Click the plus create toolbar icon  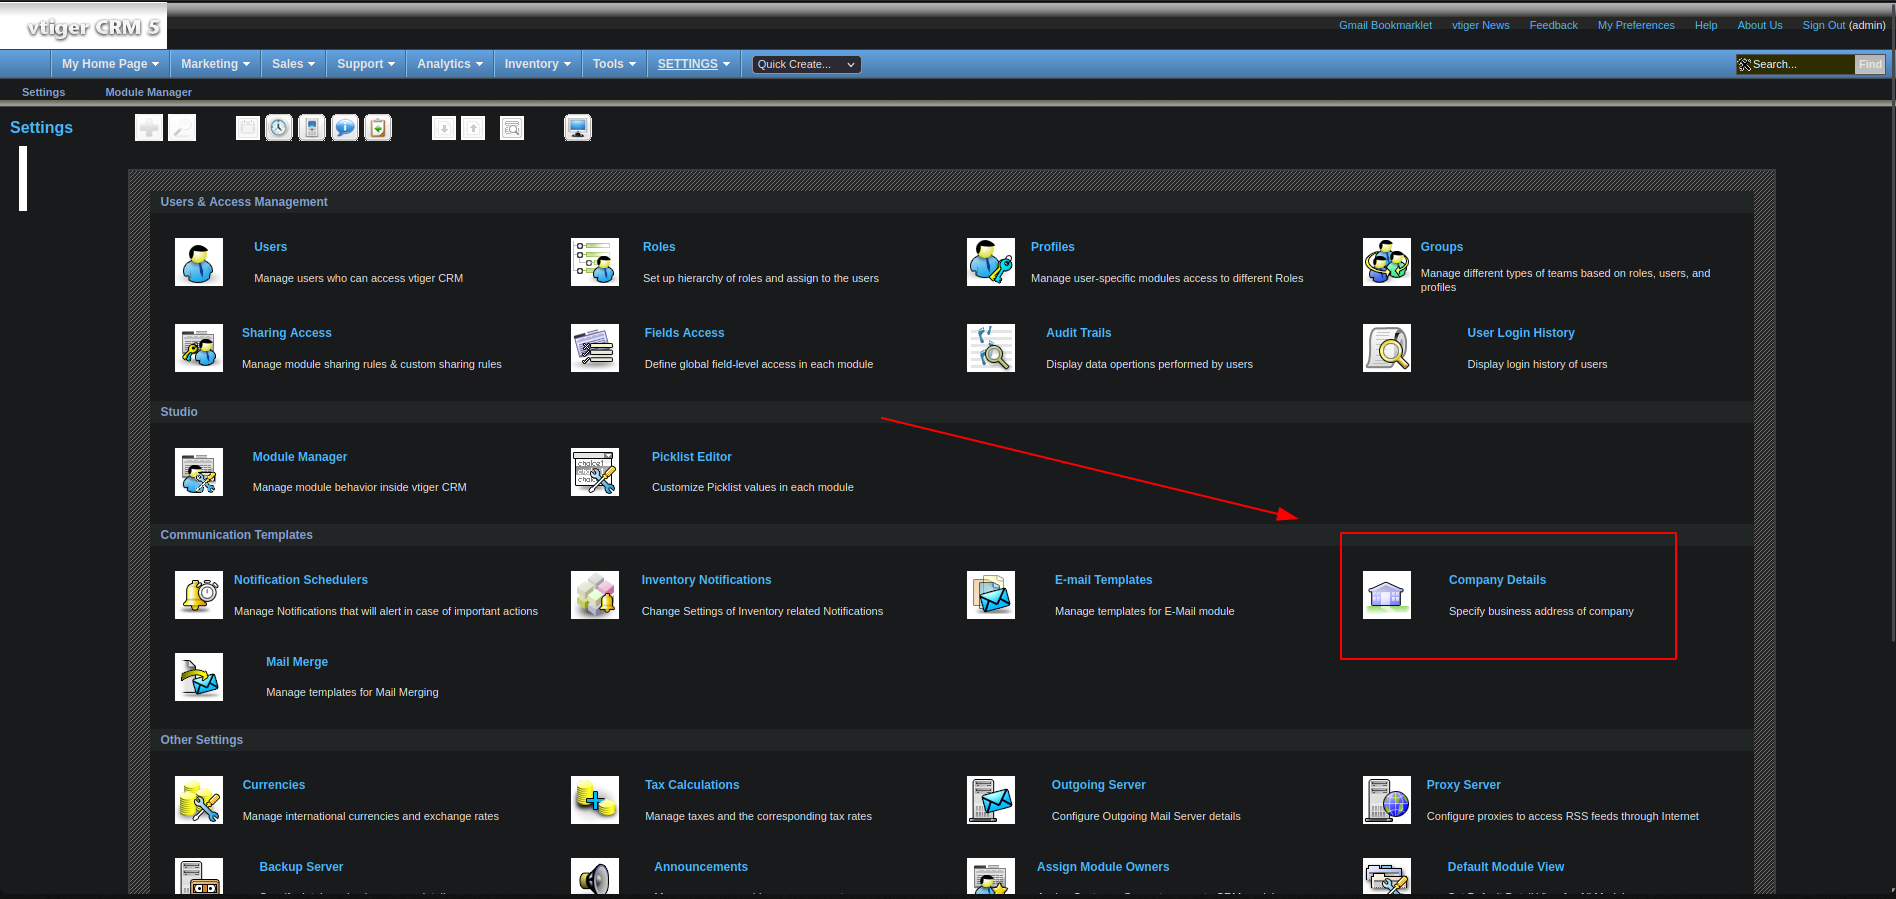pyautogui.click(x=149, y=128)
